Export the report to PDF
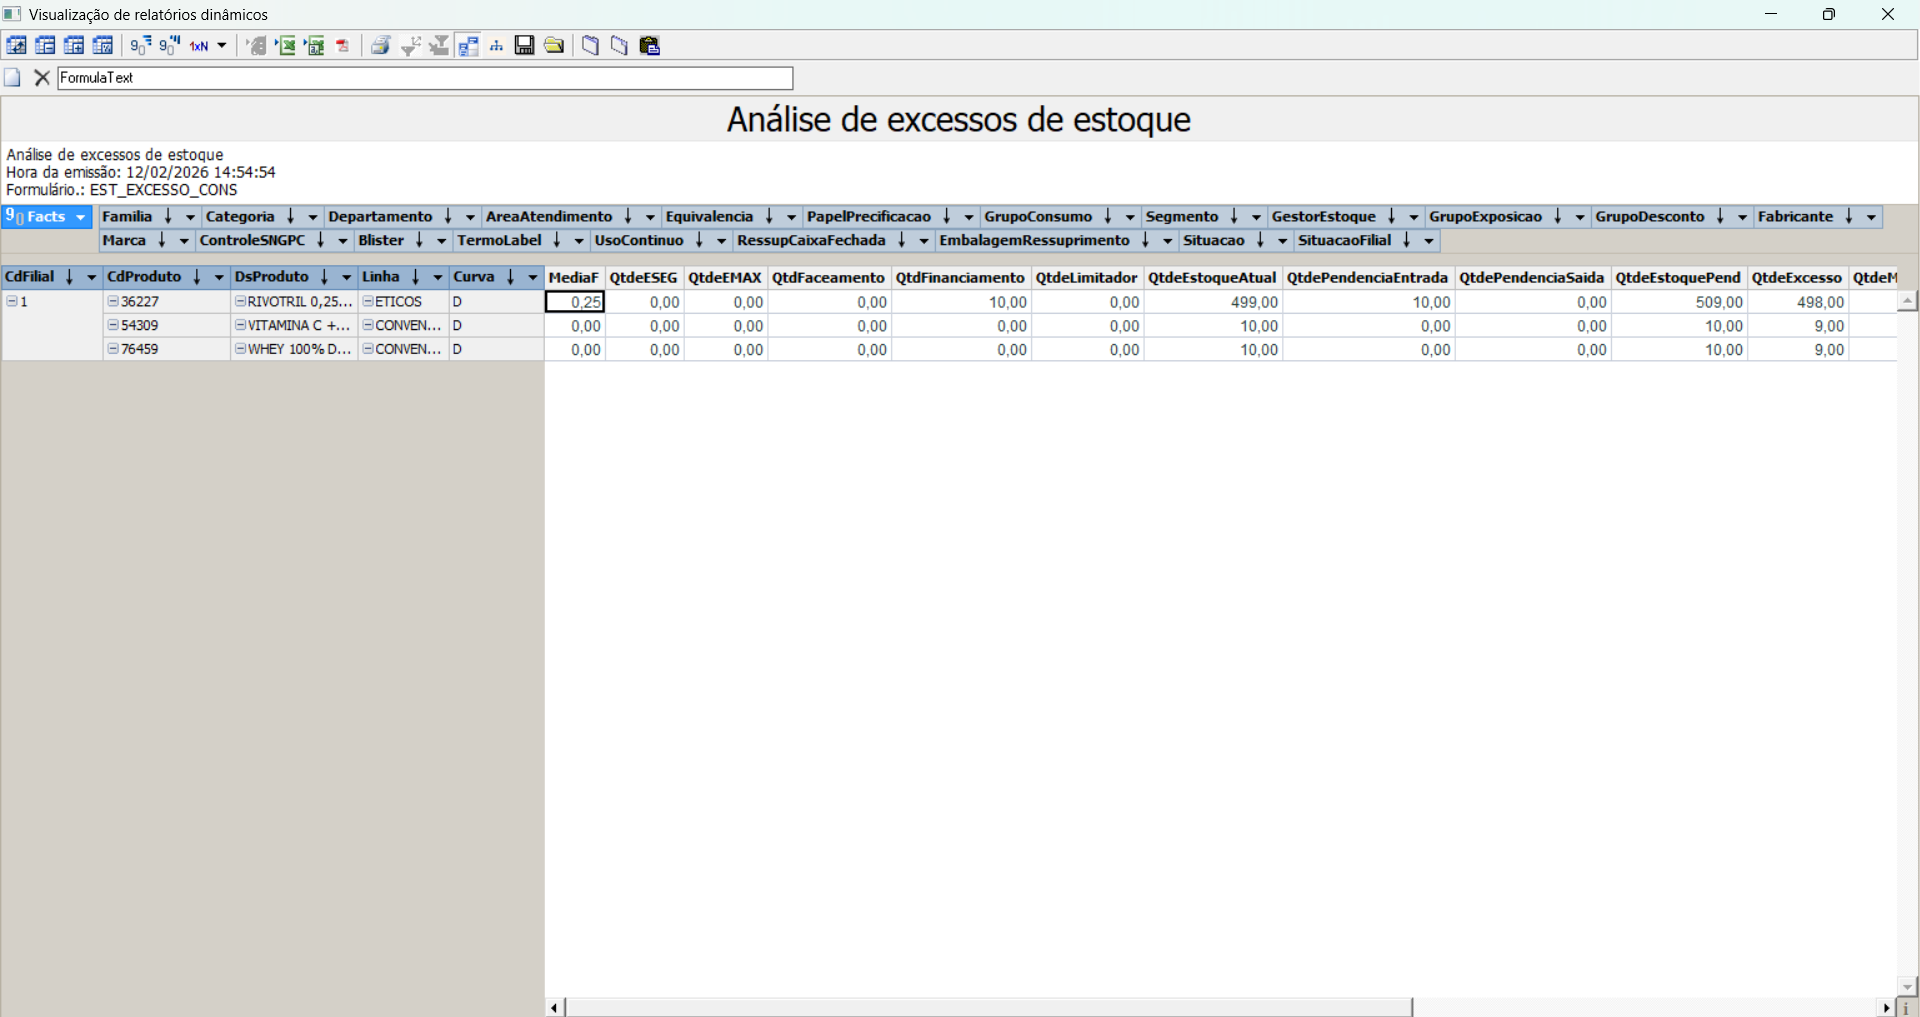Viewport: 1920px width, 1017px height. 343,45
